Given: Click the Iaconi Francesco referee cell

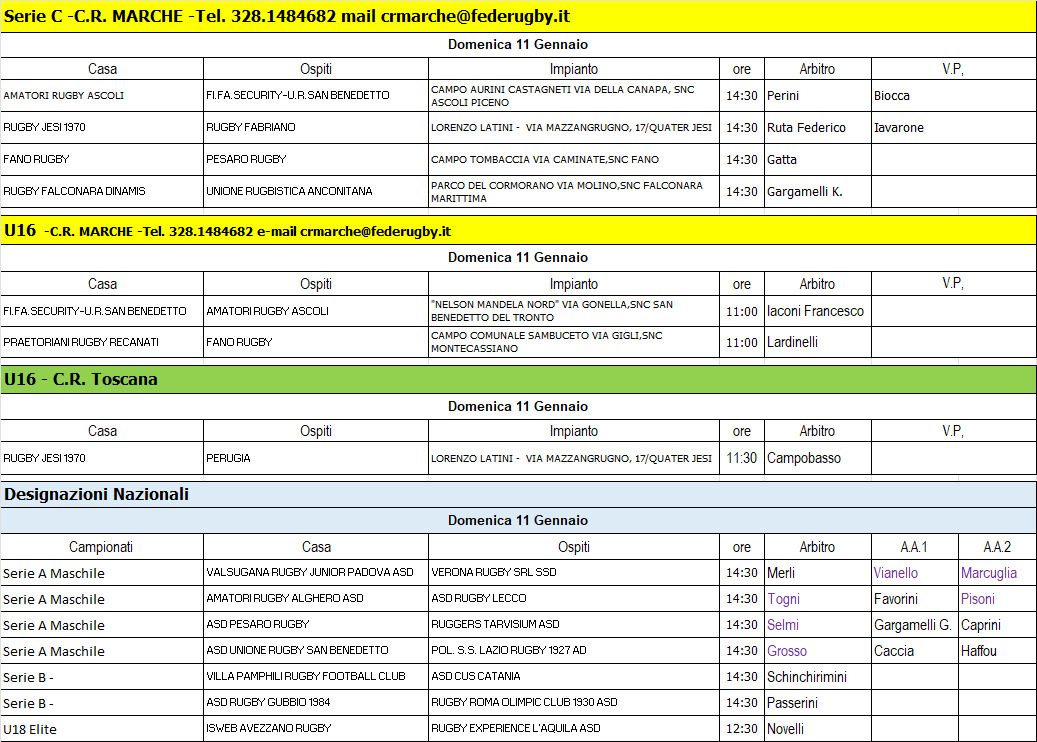Looking at the screenshot, I should 815,311.
